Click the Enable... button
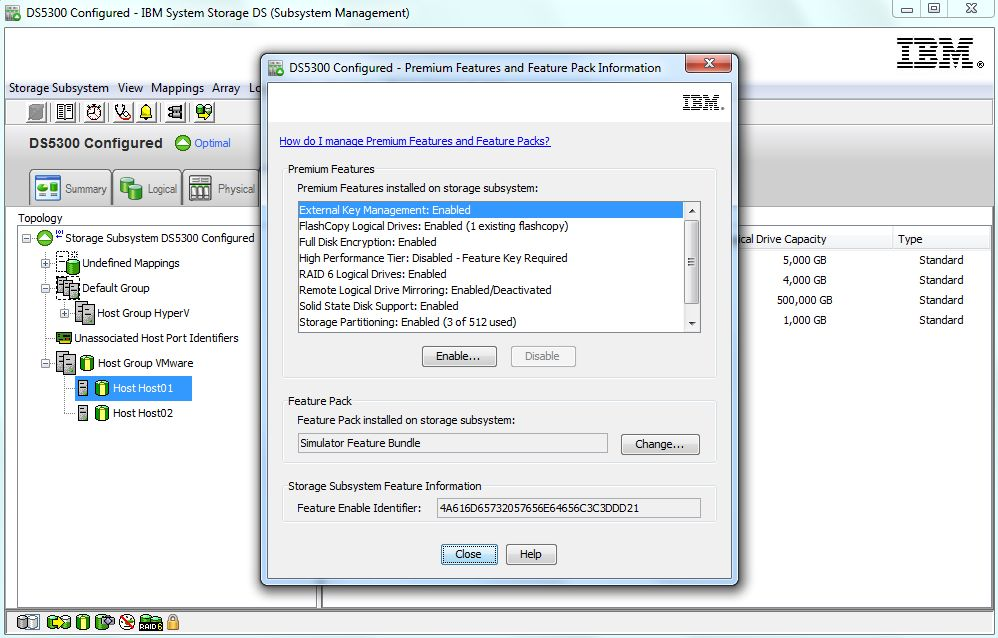This screenshot has height=638, width=998. click(x=459, y=357)
